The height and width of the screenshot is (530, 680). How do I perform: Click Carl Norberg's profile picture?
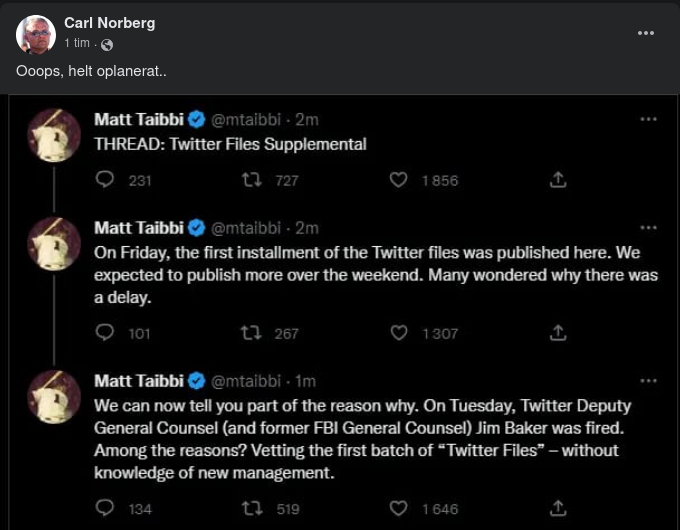tap(36, 34)
